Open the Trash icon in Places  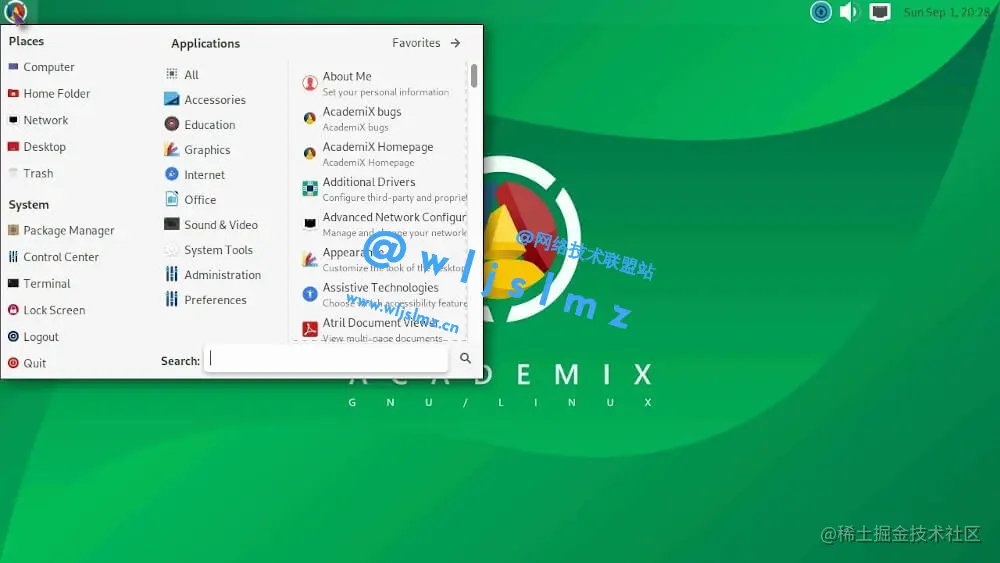click(x=13, y=173)
